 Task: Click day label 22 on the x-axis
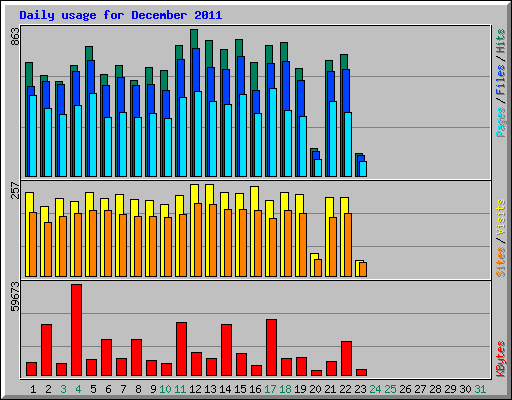click(x=345, y=389)
